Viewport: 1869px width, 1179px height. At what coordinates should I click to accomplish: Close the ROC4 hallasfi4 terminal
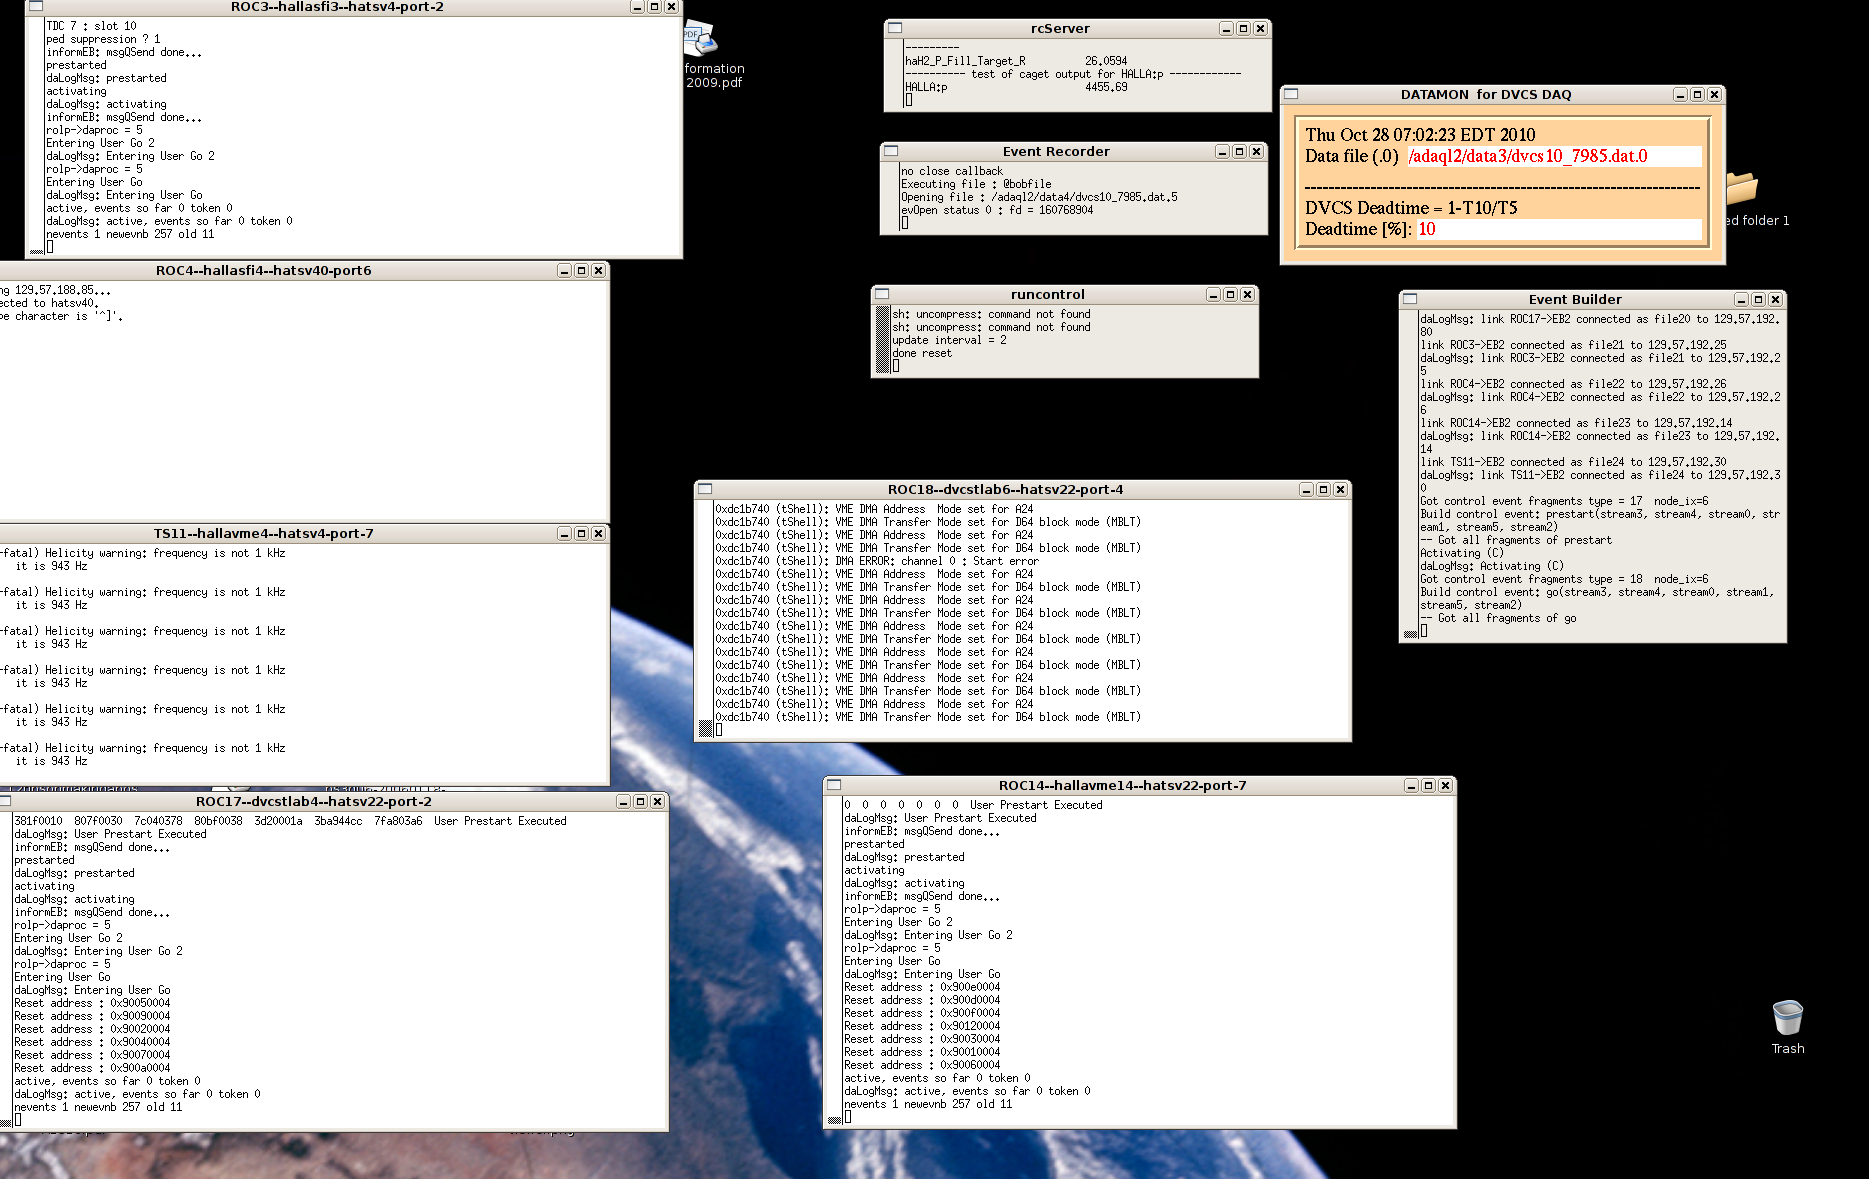598,271
